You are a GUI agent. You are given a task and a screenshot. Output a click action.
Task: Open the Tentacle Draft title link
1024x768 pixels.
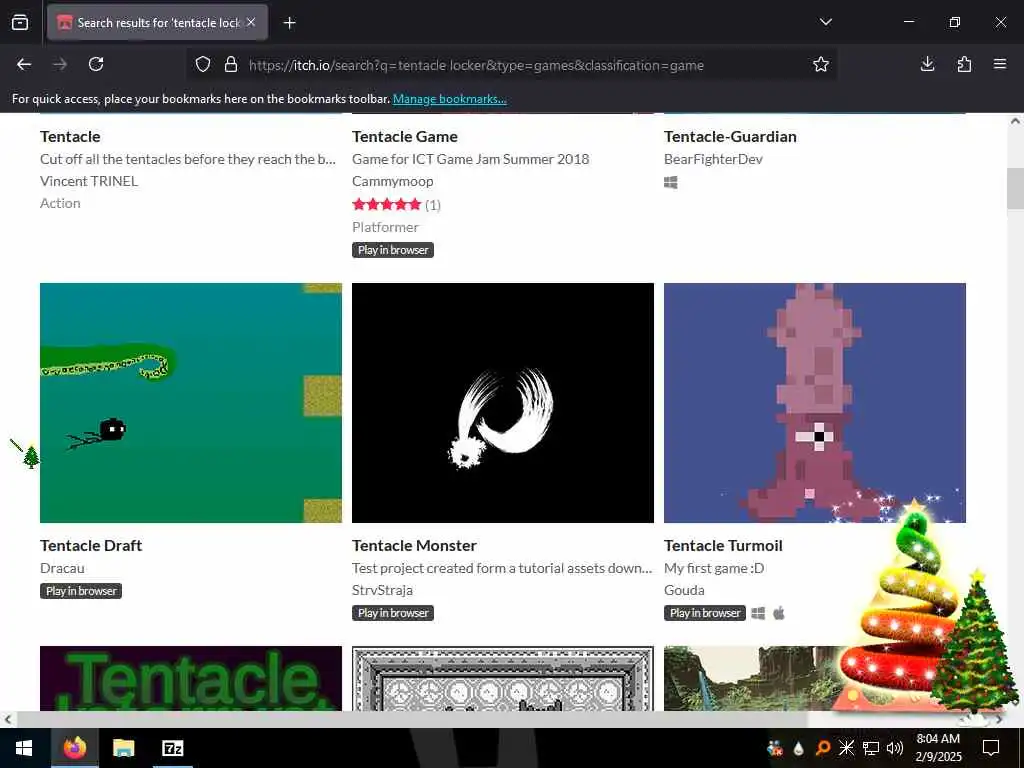click(x=91, y=545)
